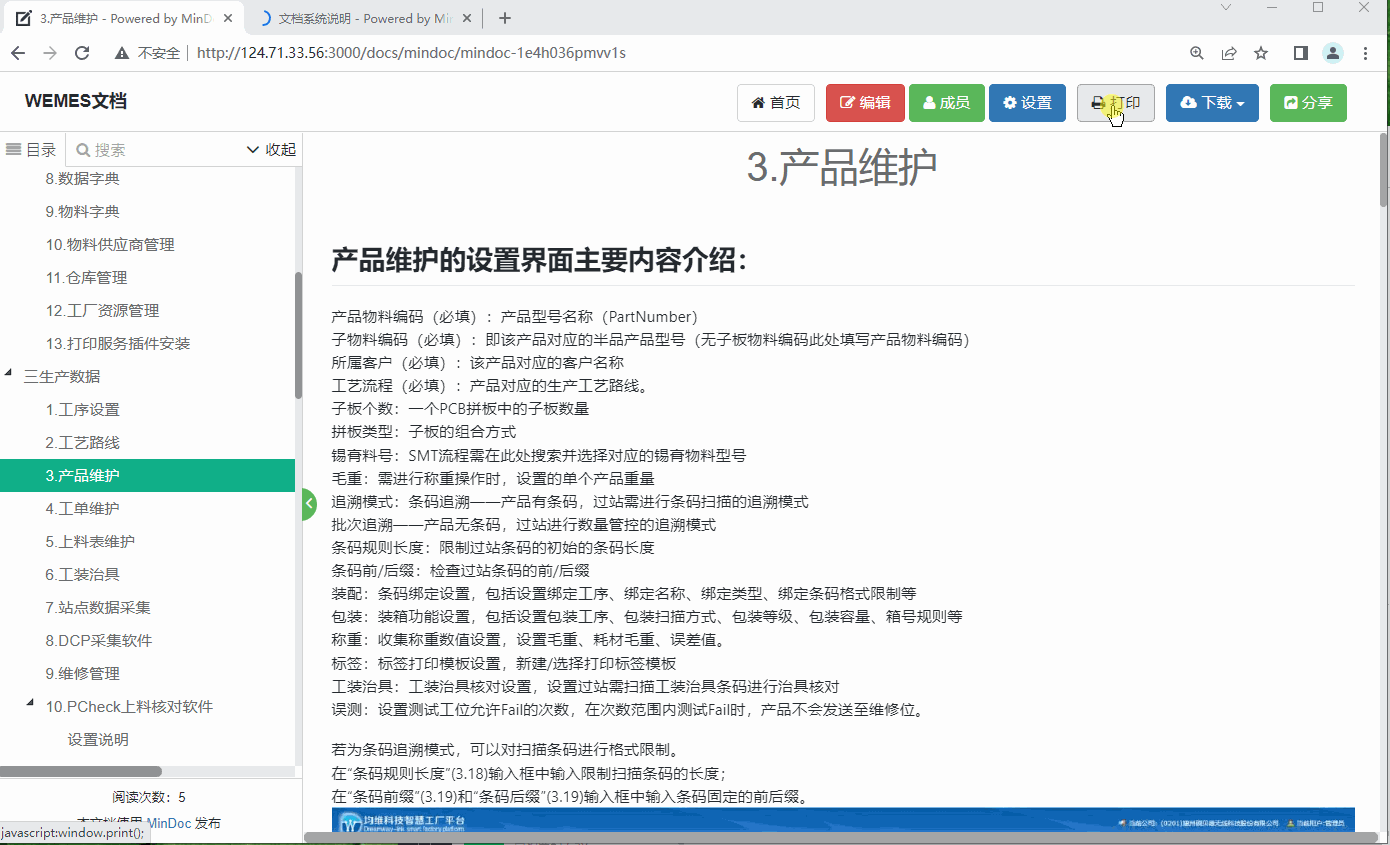Collapse the 三生产数据 tree node
This screenshot has height=845, width=1390.
click(x=9, y=374)
